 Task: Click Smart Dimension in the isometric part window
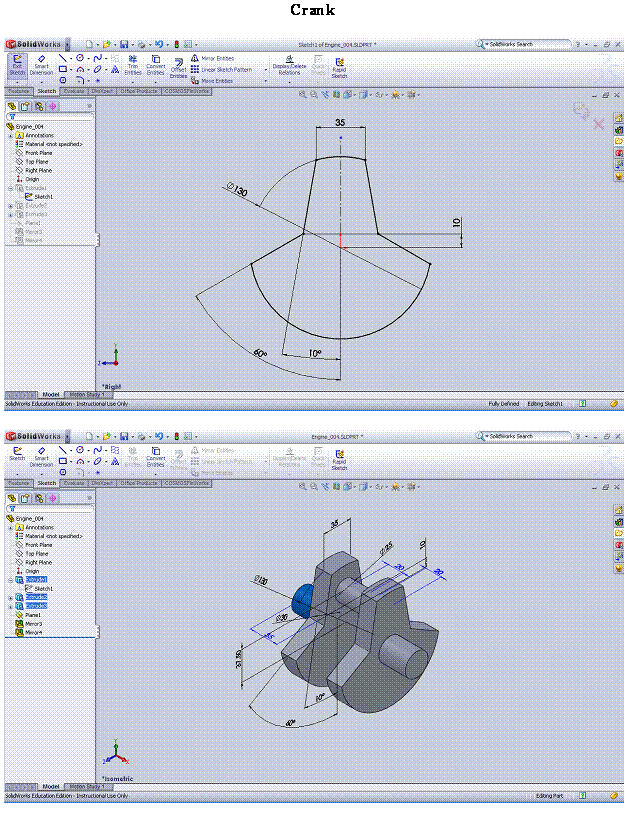pos(41,457)
